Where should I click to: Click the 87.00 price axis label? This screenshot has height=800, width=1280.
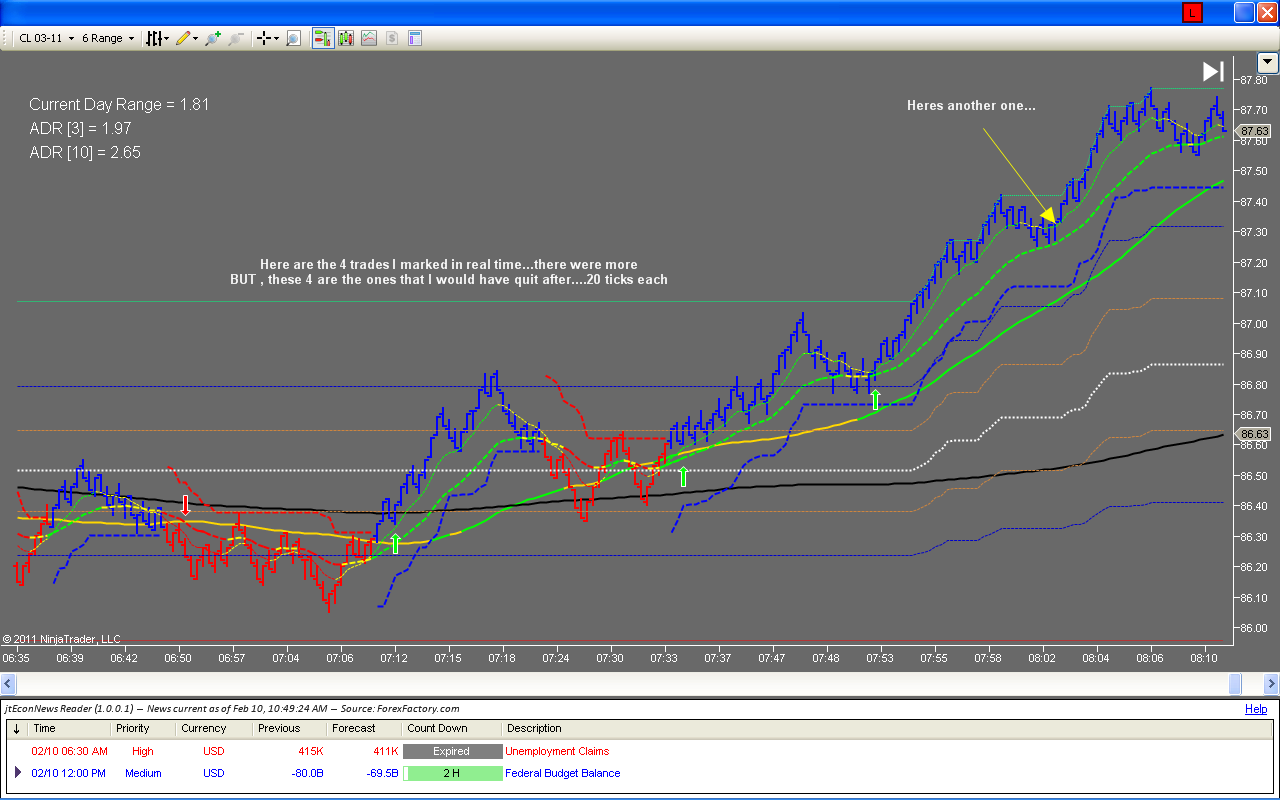[1253, 324]
